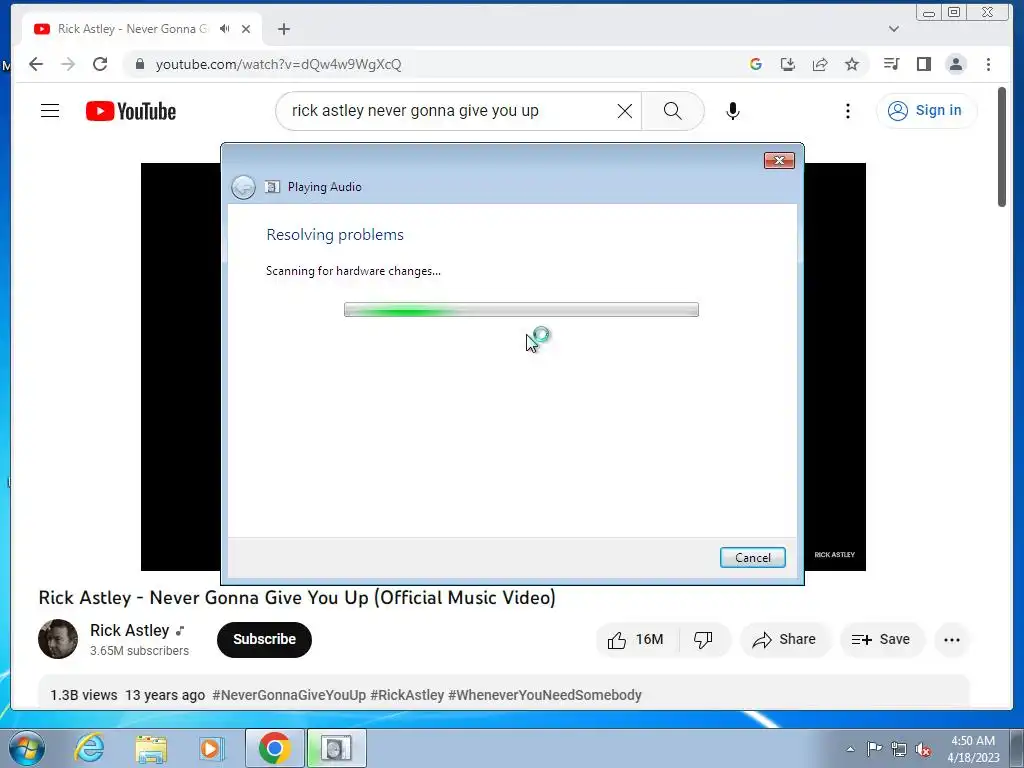Launch Internet Explorer from taskbar
The width and height of the screenshot is (1024, 768).
tap(89, 748)
